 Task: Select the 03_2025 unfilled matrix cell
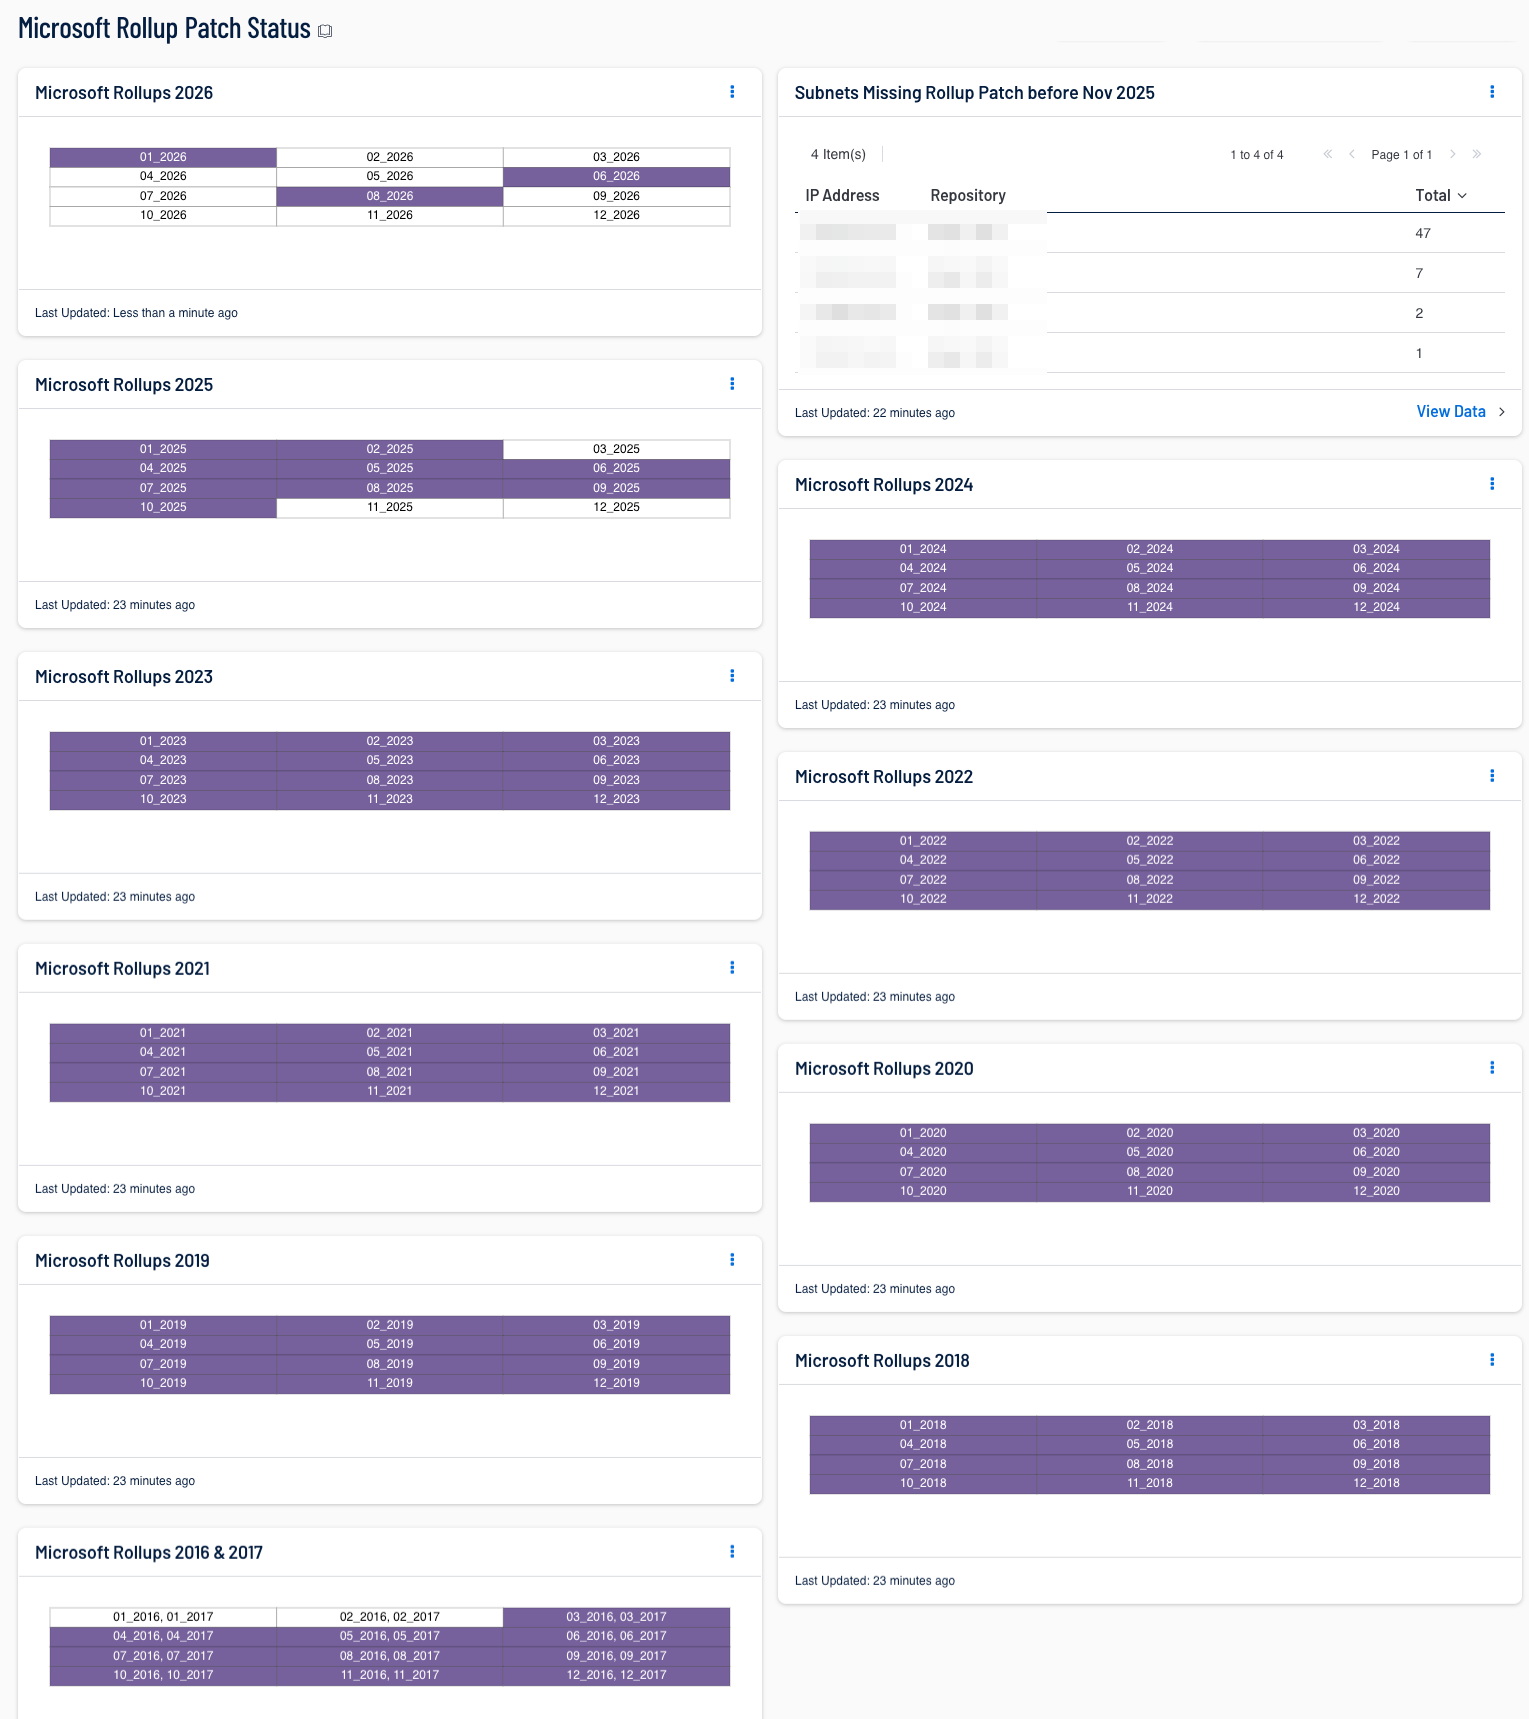point(616,449)
